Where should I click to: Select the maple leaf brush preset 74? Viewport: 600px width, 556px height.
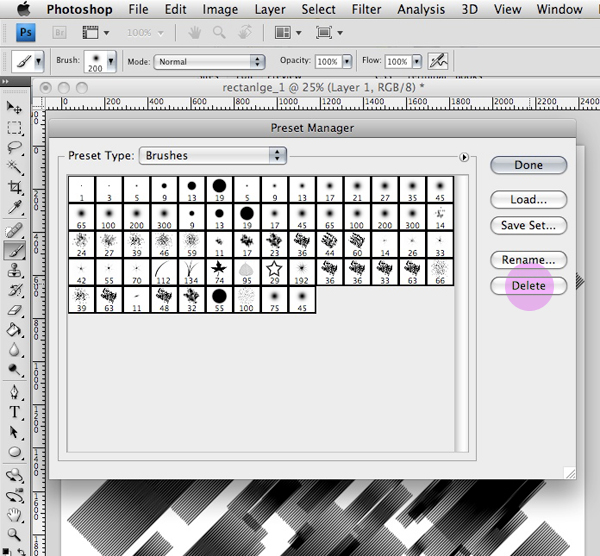pos(219,272)
